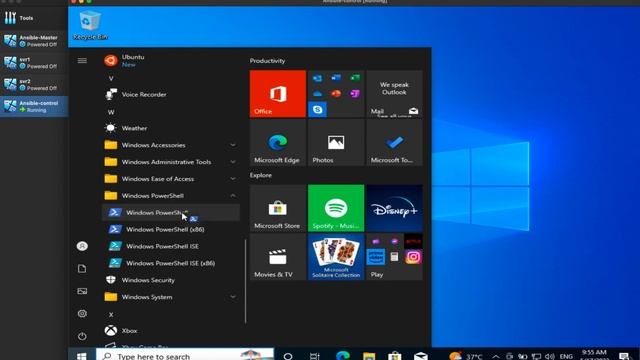Screen dimensions: 640x360
Task: Launch Microsoft Edge tile
Action: click(278, 142)
